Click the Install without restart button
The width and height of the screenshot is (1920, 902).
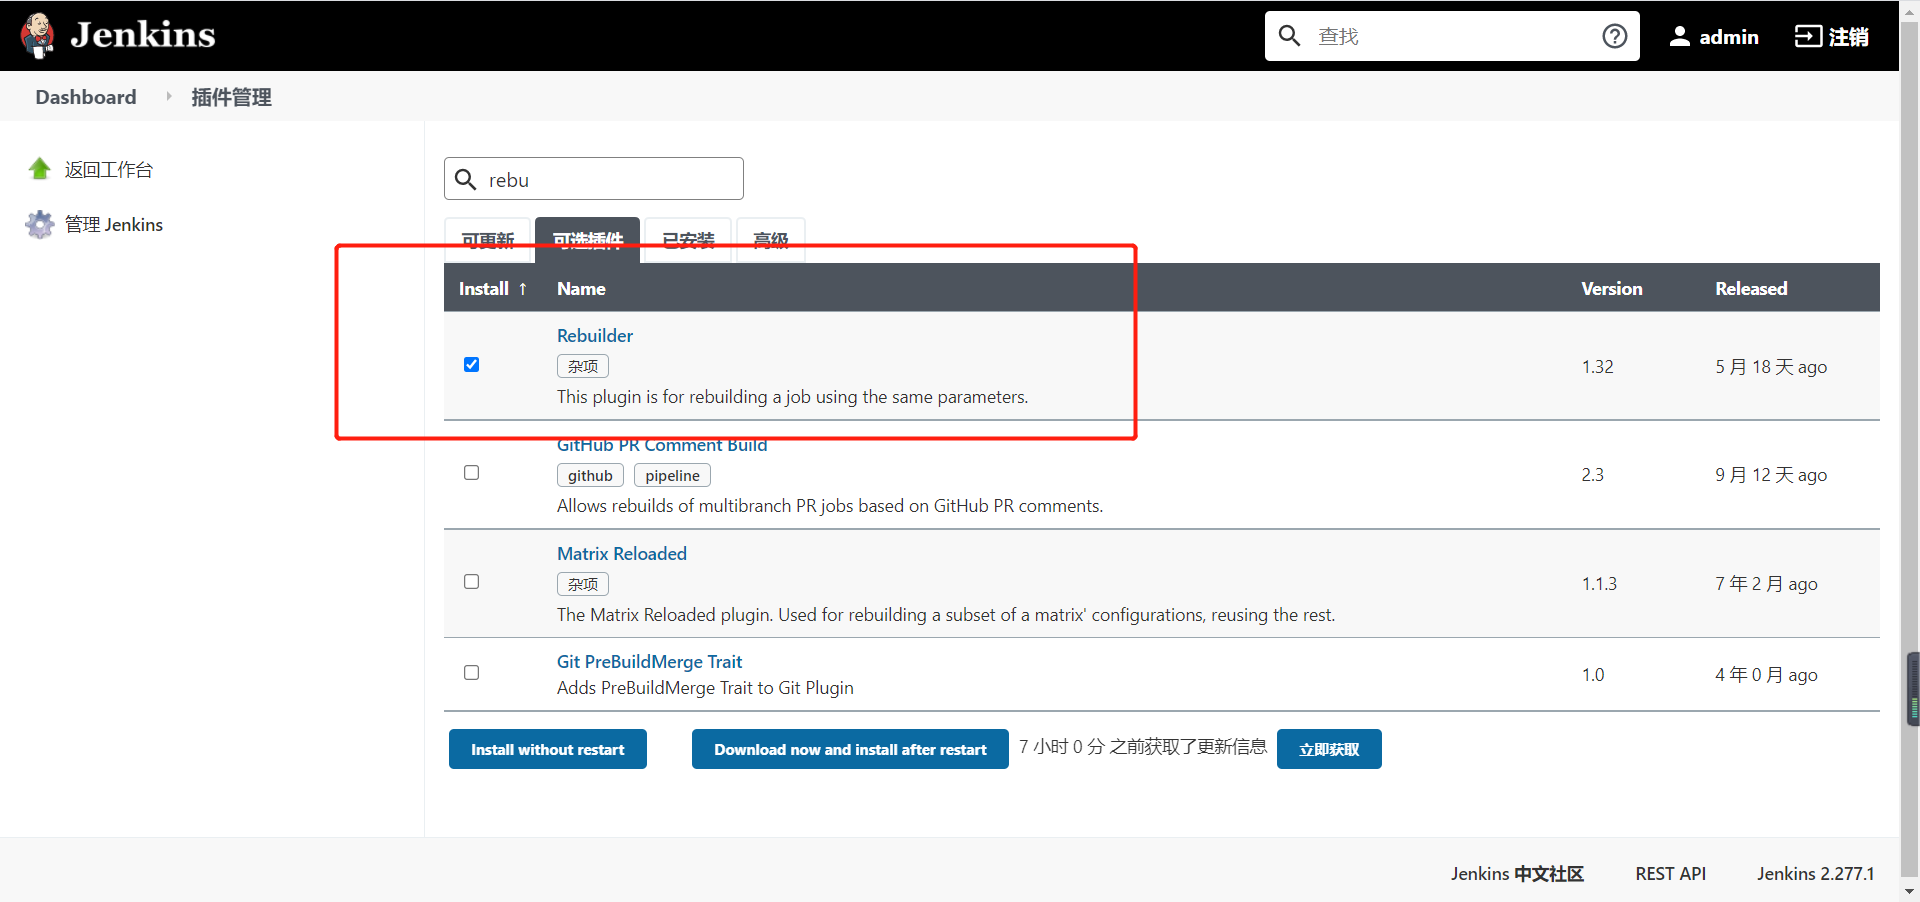coord(547,749)
